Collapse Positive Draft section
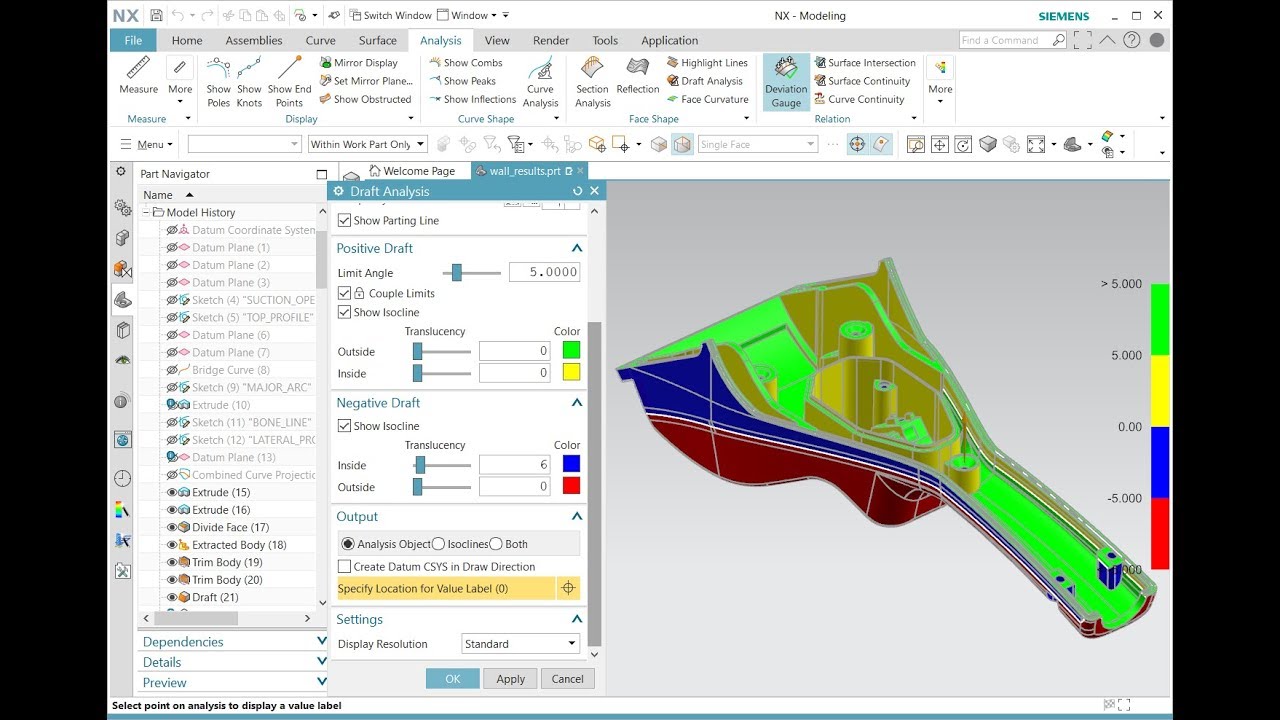The height and width of the screenshot is (720, 1280). coord(576,248)
